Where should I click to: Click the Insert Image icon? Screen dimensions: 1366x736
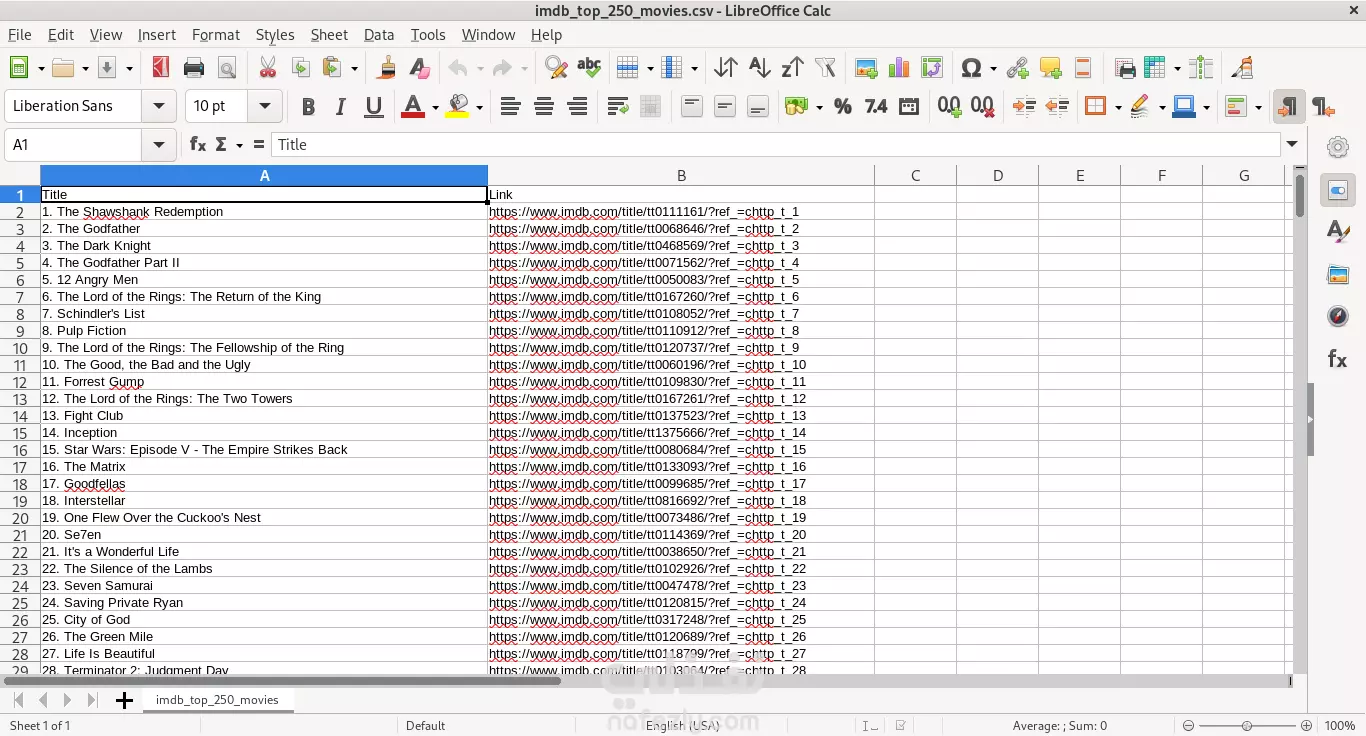[866, 68]
